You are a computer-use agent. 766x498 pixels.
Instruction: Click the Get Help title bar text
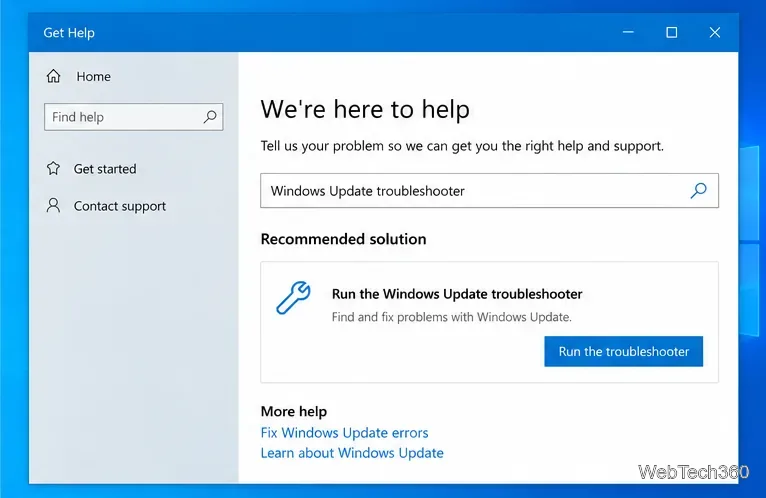click(x=69, y=33)
